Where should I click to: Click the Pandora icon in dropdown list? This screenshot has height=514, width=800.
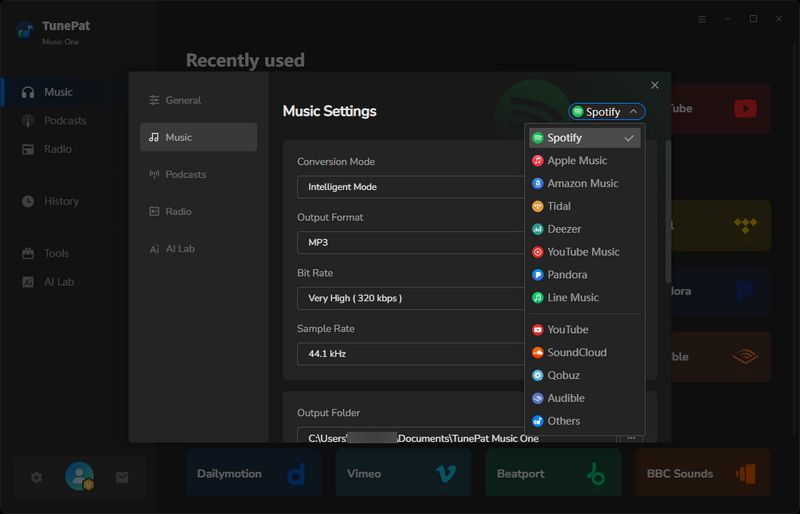point(537,275)
